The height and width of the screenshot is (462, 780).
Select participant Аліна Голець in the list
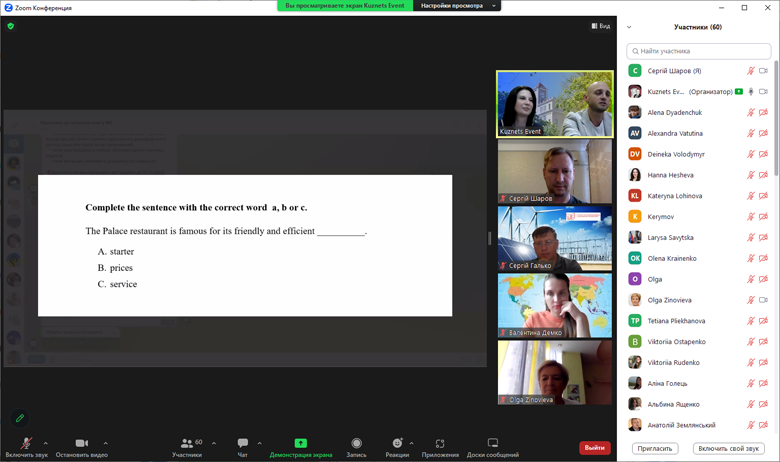click(x=698, y=383)
